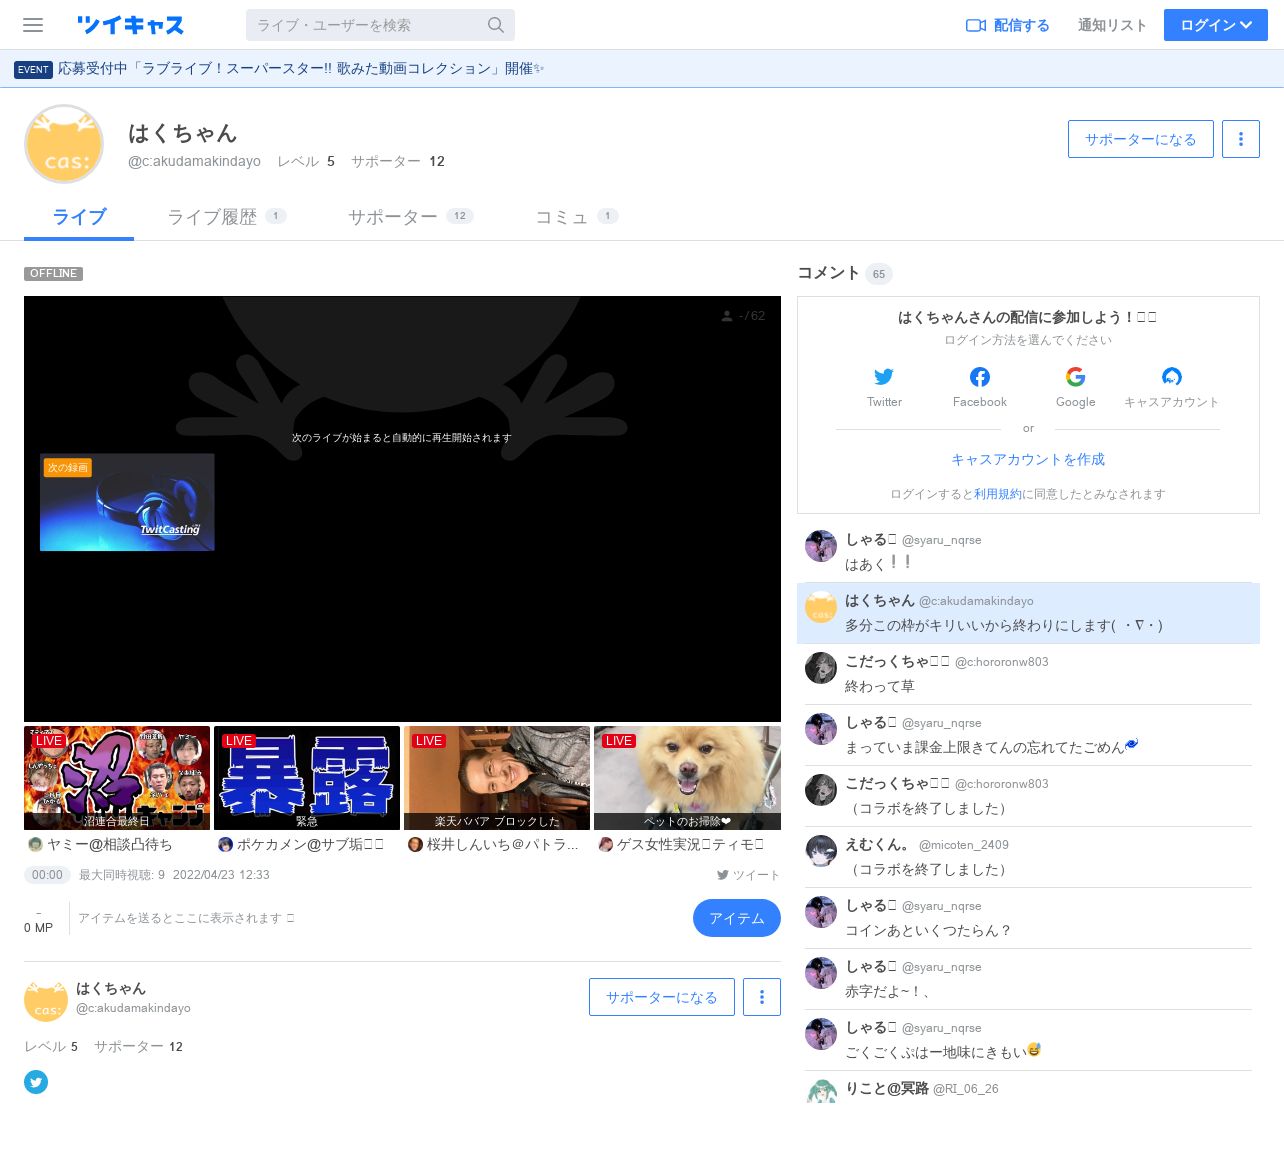Open the 次の録画 preview thumbnail

point(127,502)
